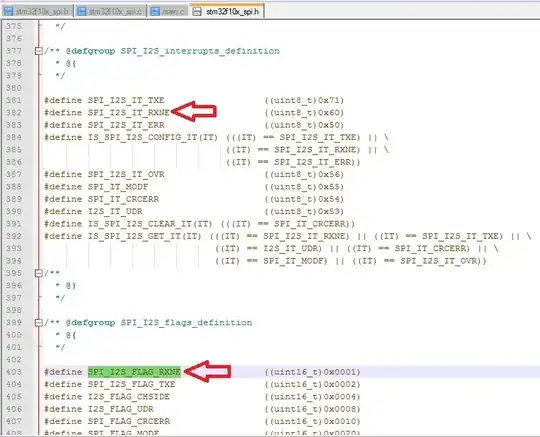Place cursor on SPI_I2S_IT_TXE define name
The width and height of the screenshot is (540, 437).
tap(126, 100)
